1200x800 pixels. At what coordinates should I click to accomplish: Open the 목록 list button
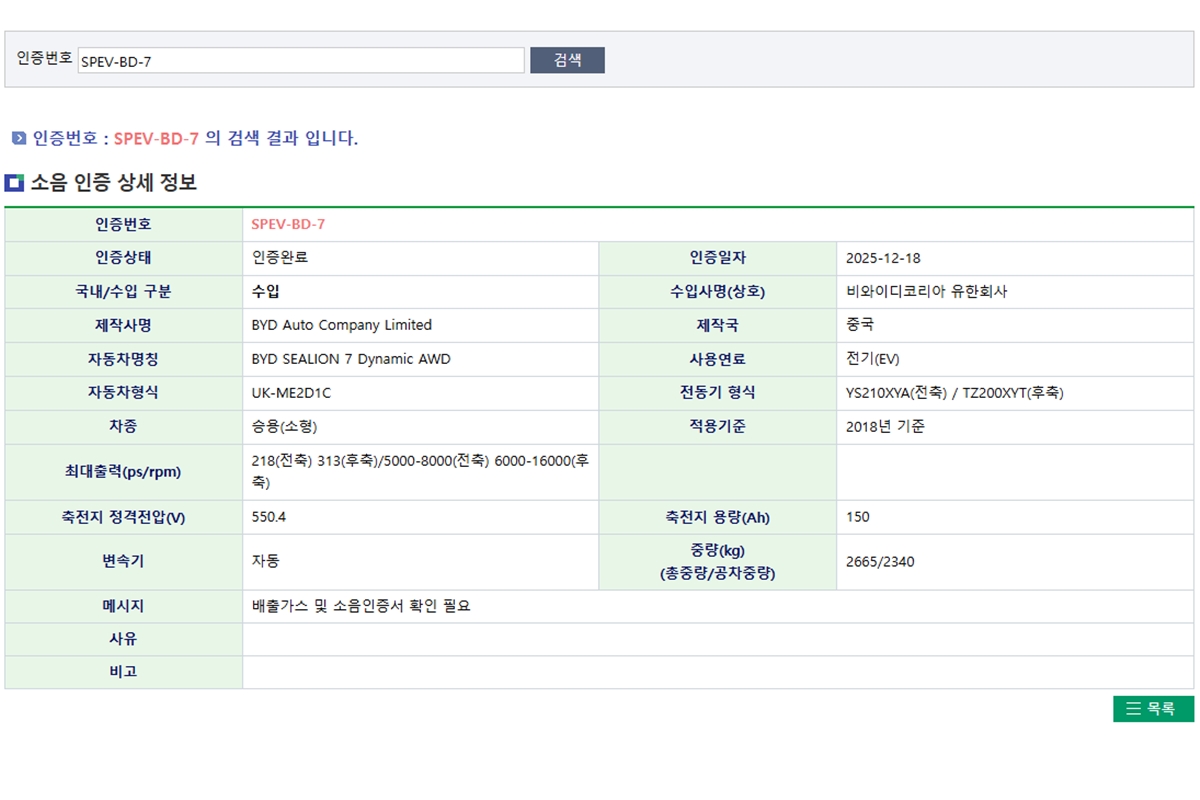[1153, 708]
